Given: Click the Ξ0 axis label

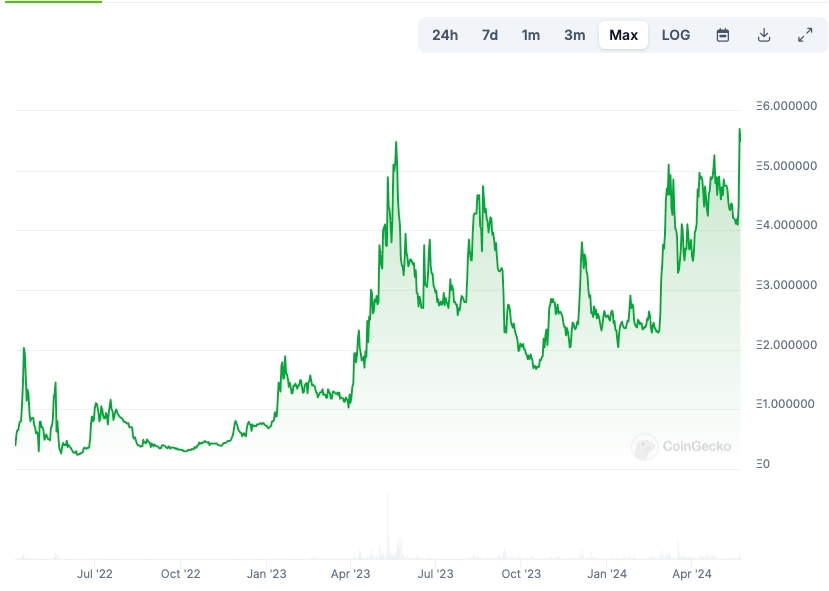Looking at the screenshot, I should click(x=763, y=464).
